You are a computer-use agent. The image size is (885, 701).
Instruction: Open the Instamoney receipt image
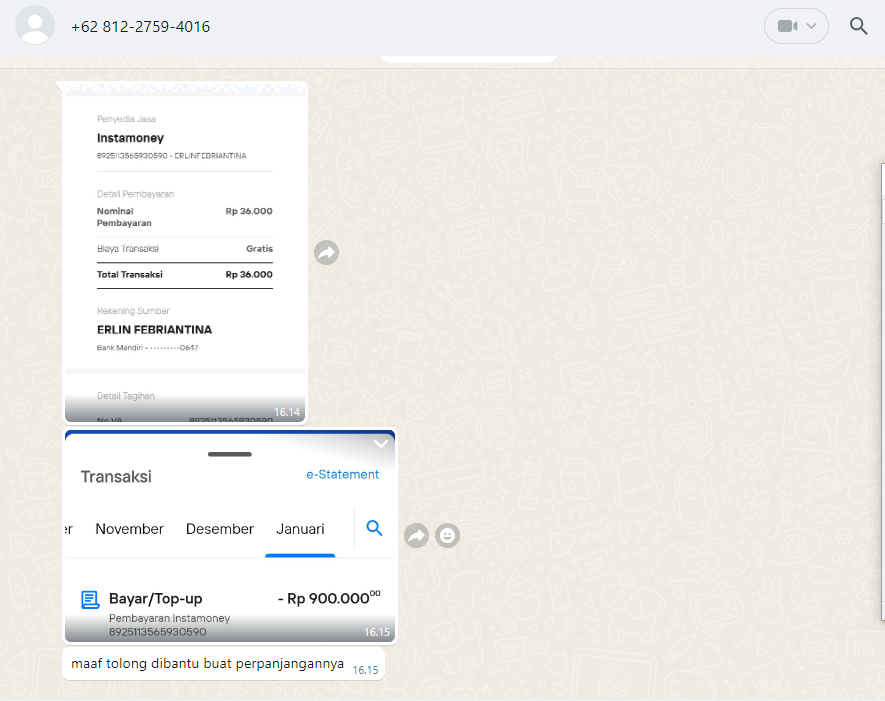tap(185, 252)
